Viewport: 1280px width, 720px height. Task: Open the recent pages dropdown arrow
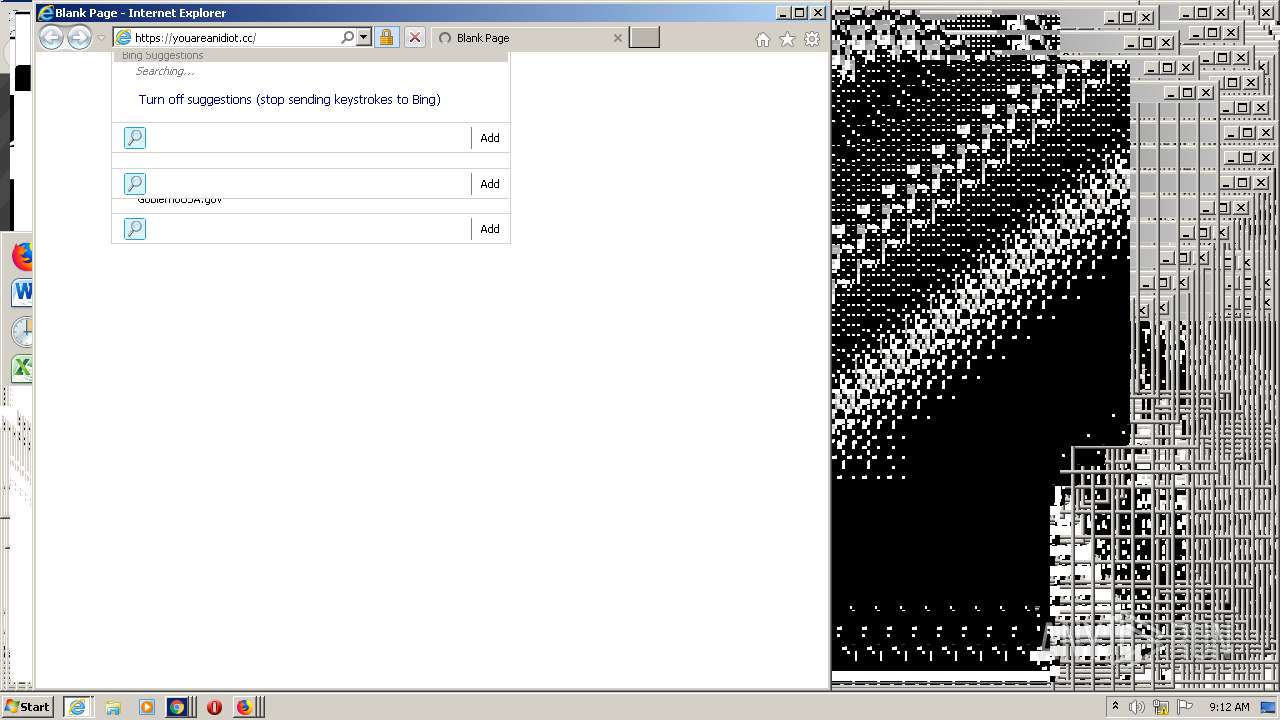(101, 38)
